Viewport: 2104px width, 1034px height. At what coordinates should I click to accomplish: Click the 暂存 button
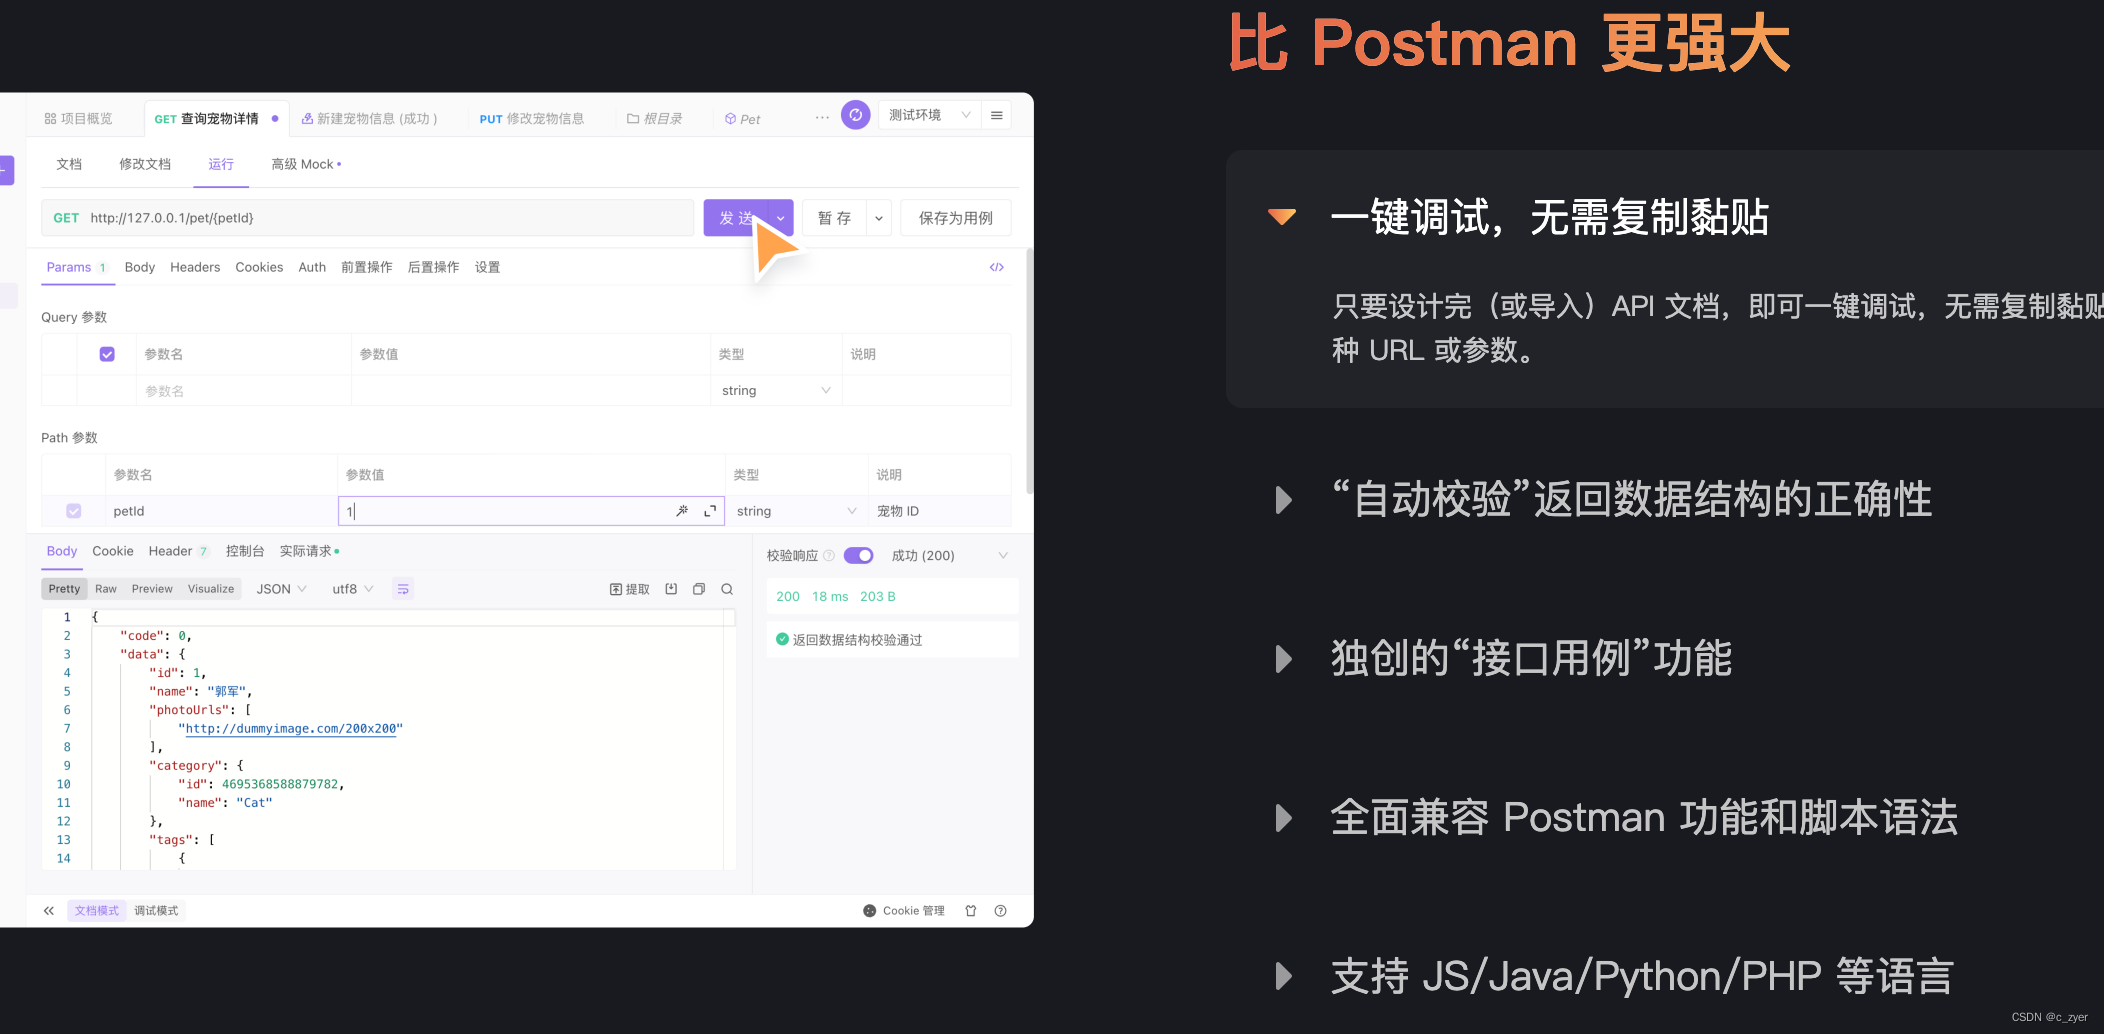pyautogui.click(x=834, y=218)
